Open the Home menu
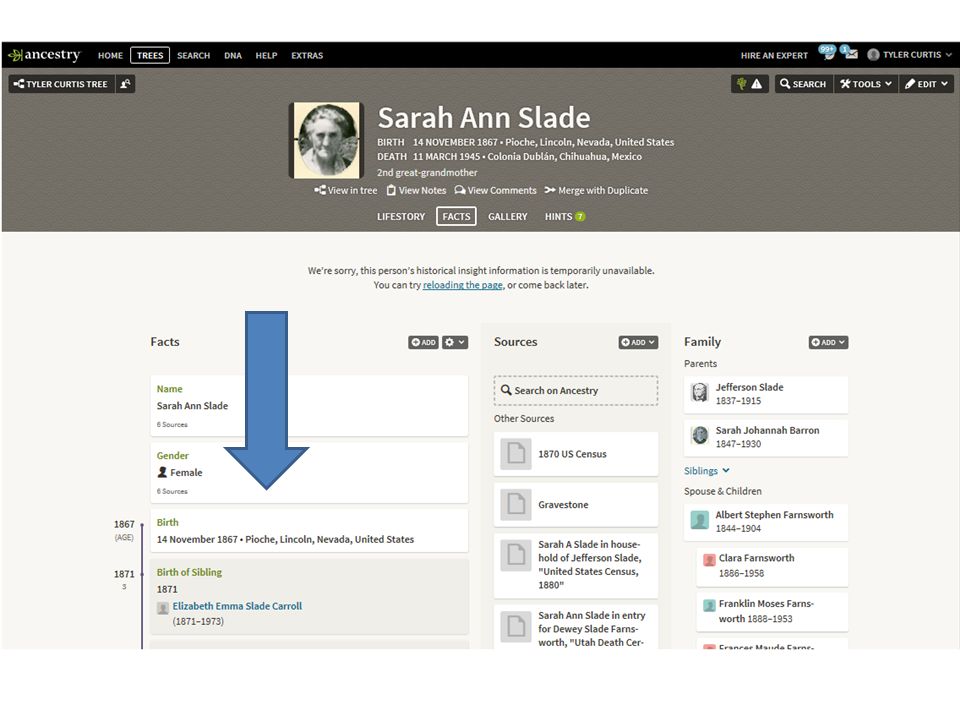The height and width of the screenshot is (720, 960). coord(110,56)
